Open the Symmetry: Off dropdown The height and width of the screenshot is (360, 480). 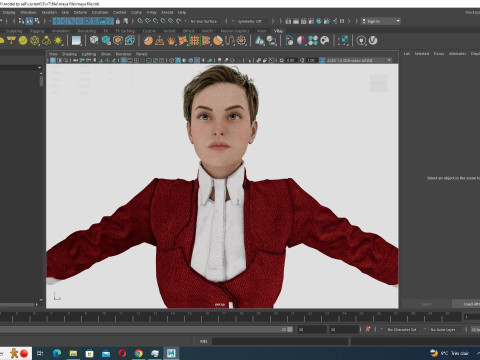coord(252,21)
